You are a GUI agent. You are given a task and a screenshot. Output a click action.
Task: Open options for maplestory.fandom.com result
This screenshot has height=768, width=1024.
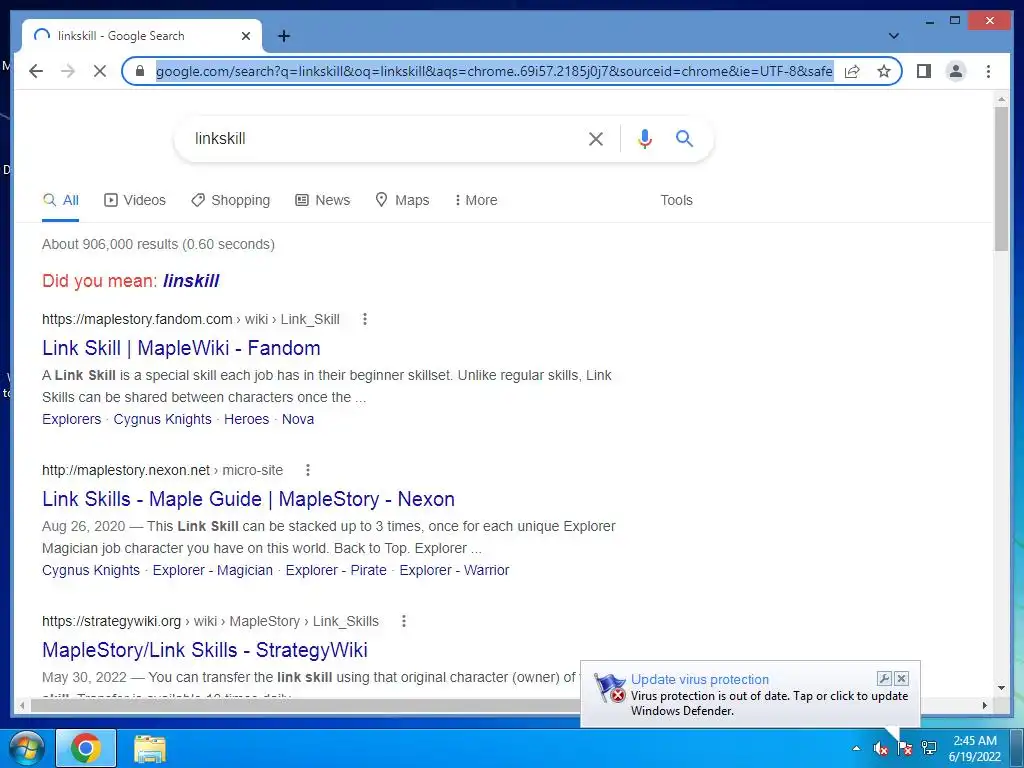point(364,319)
